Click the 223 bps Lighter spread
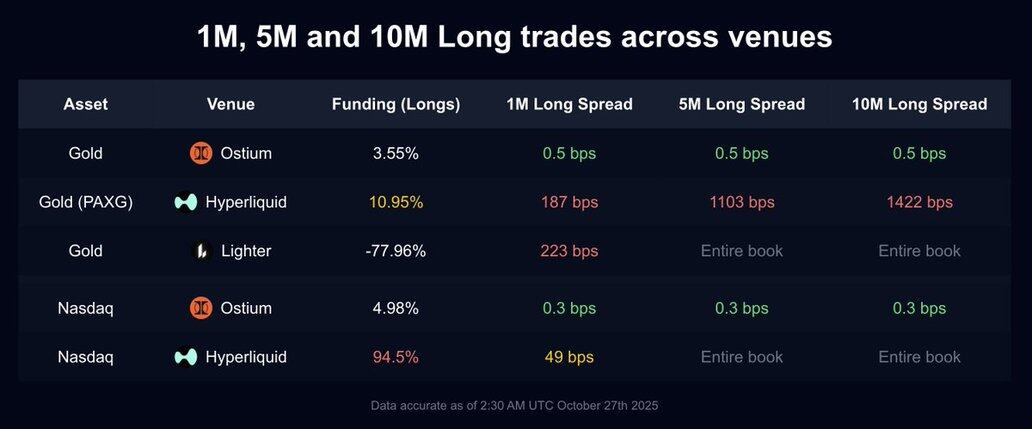 570,251
